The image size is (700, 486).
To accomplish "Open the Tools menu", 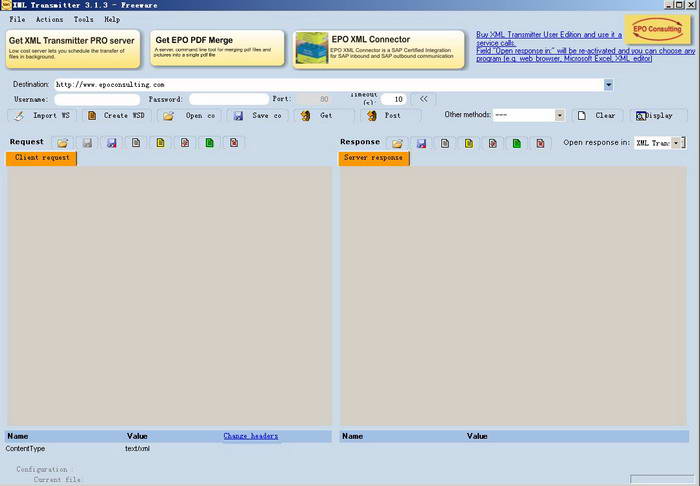I will coord(83,20).
